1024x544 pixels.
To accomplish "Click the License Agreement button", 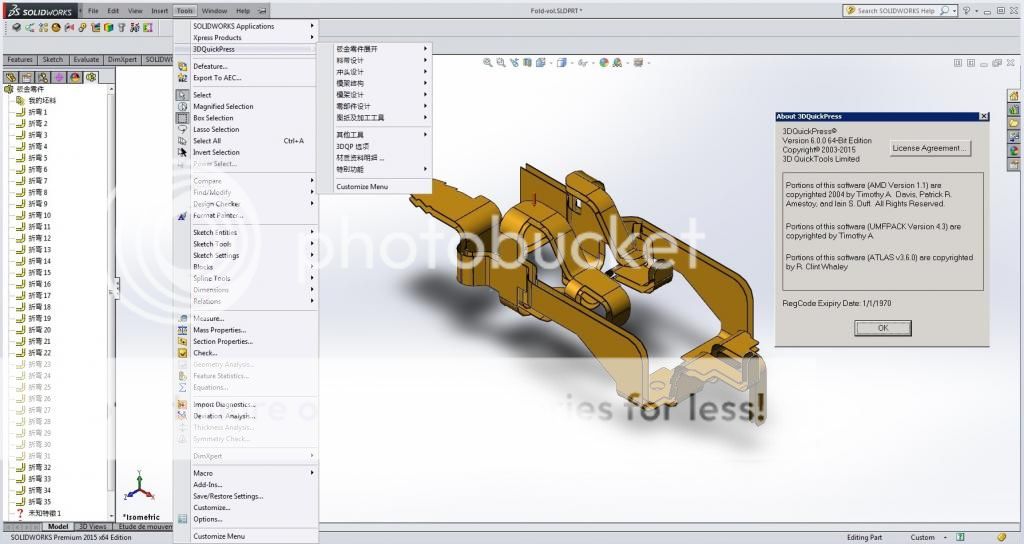I will pos(930,148).
